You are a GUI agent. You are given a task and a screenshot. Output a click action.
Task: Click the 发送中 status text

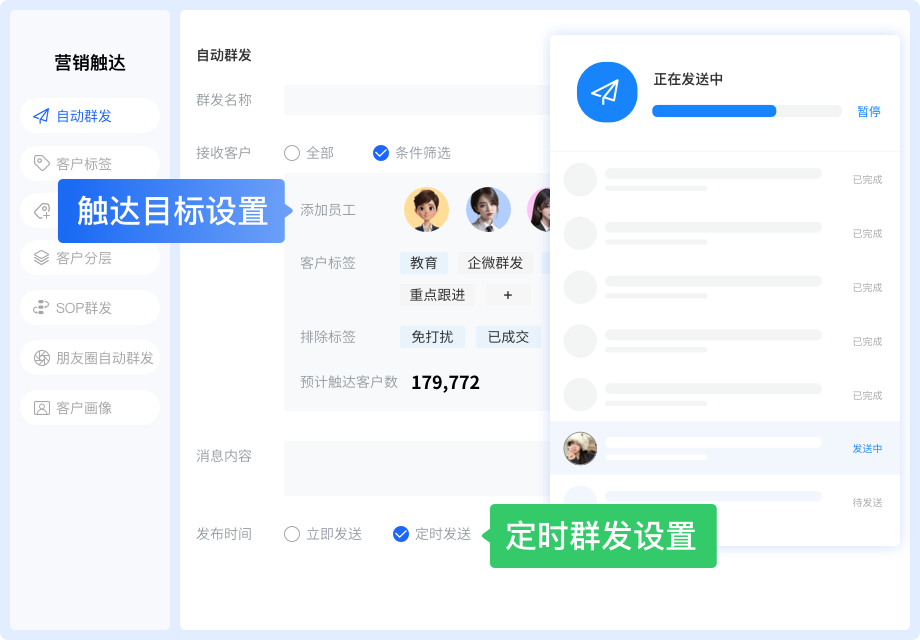tap(867, 449)
